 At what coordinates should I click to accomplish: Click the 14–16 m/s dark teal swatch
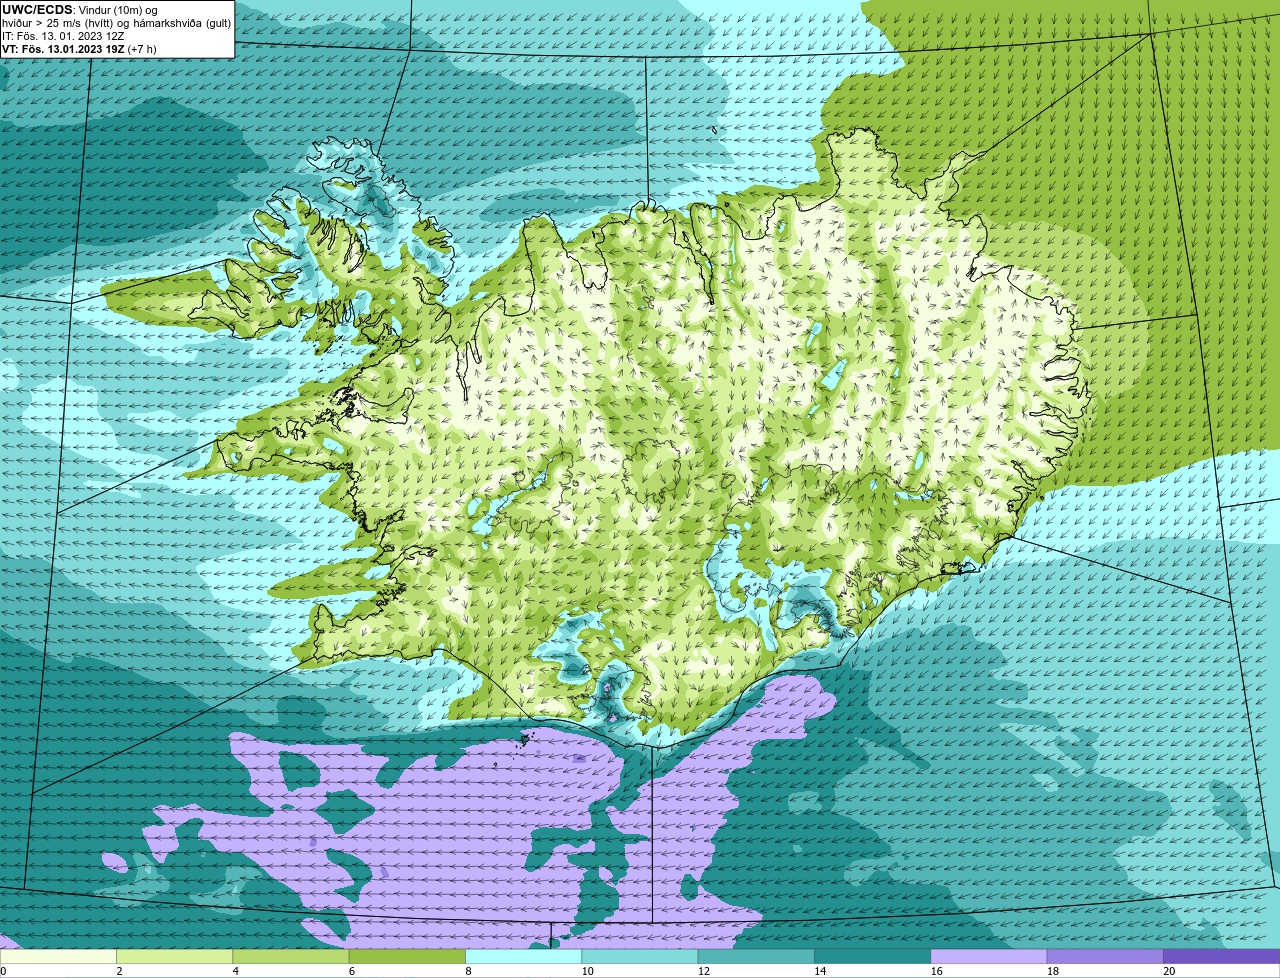tap(873, 957)
